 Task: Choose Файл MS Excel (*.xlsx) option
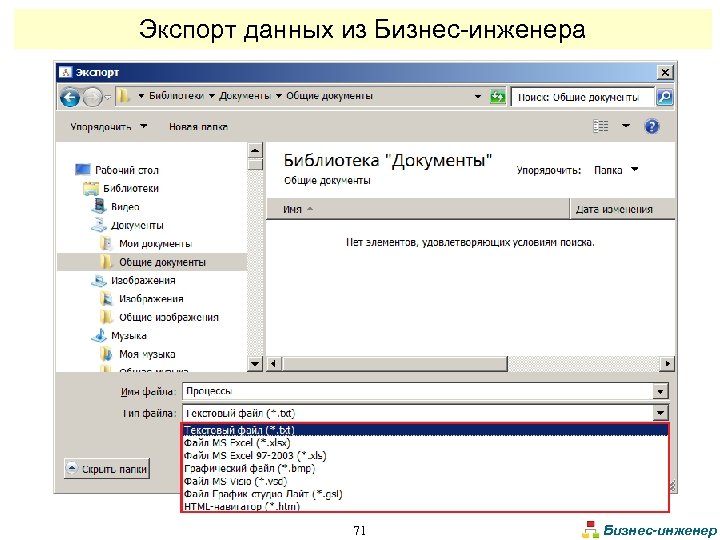tap(425, 443)
